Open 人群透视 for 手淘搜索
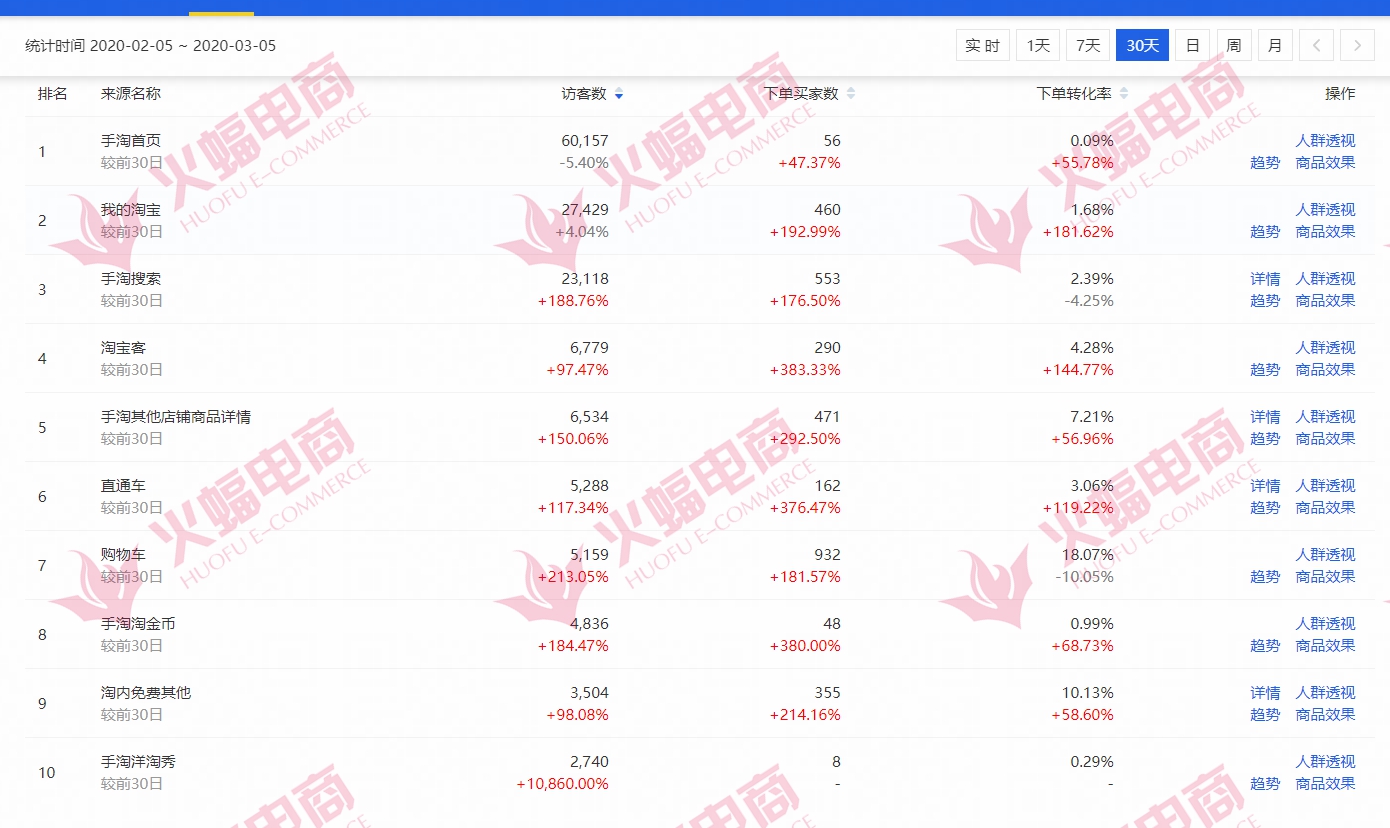This screenshot has height=828, width=1390. (x=1325, y=279)
